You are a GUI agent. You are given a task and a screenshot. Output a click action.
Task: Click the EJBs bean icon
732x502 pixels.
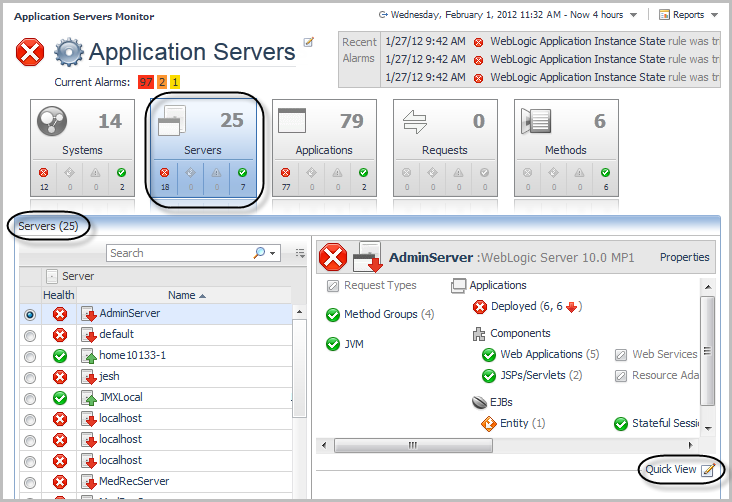tap(479, 402)
